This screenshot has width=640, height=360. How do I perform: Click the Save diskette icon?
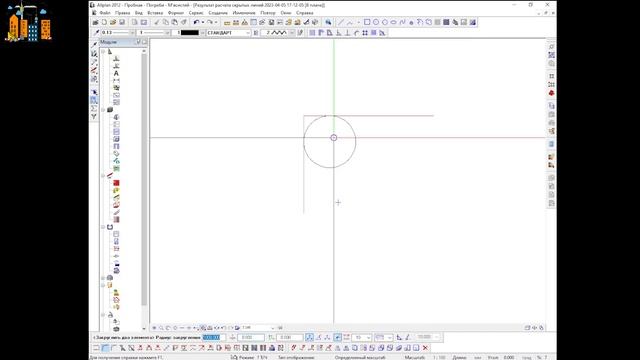coord(122,22)
